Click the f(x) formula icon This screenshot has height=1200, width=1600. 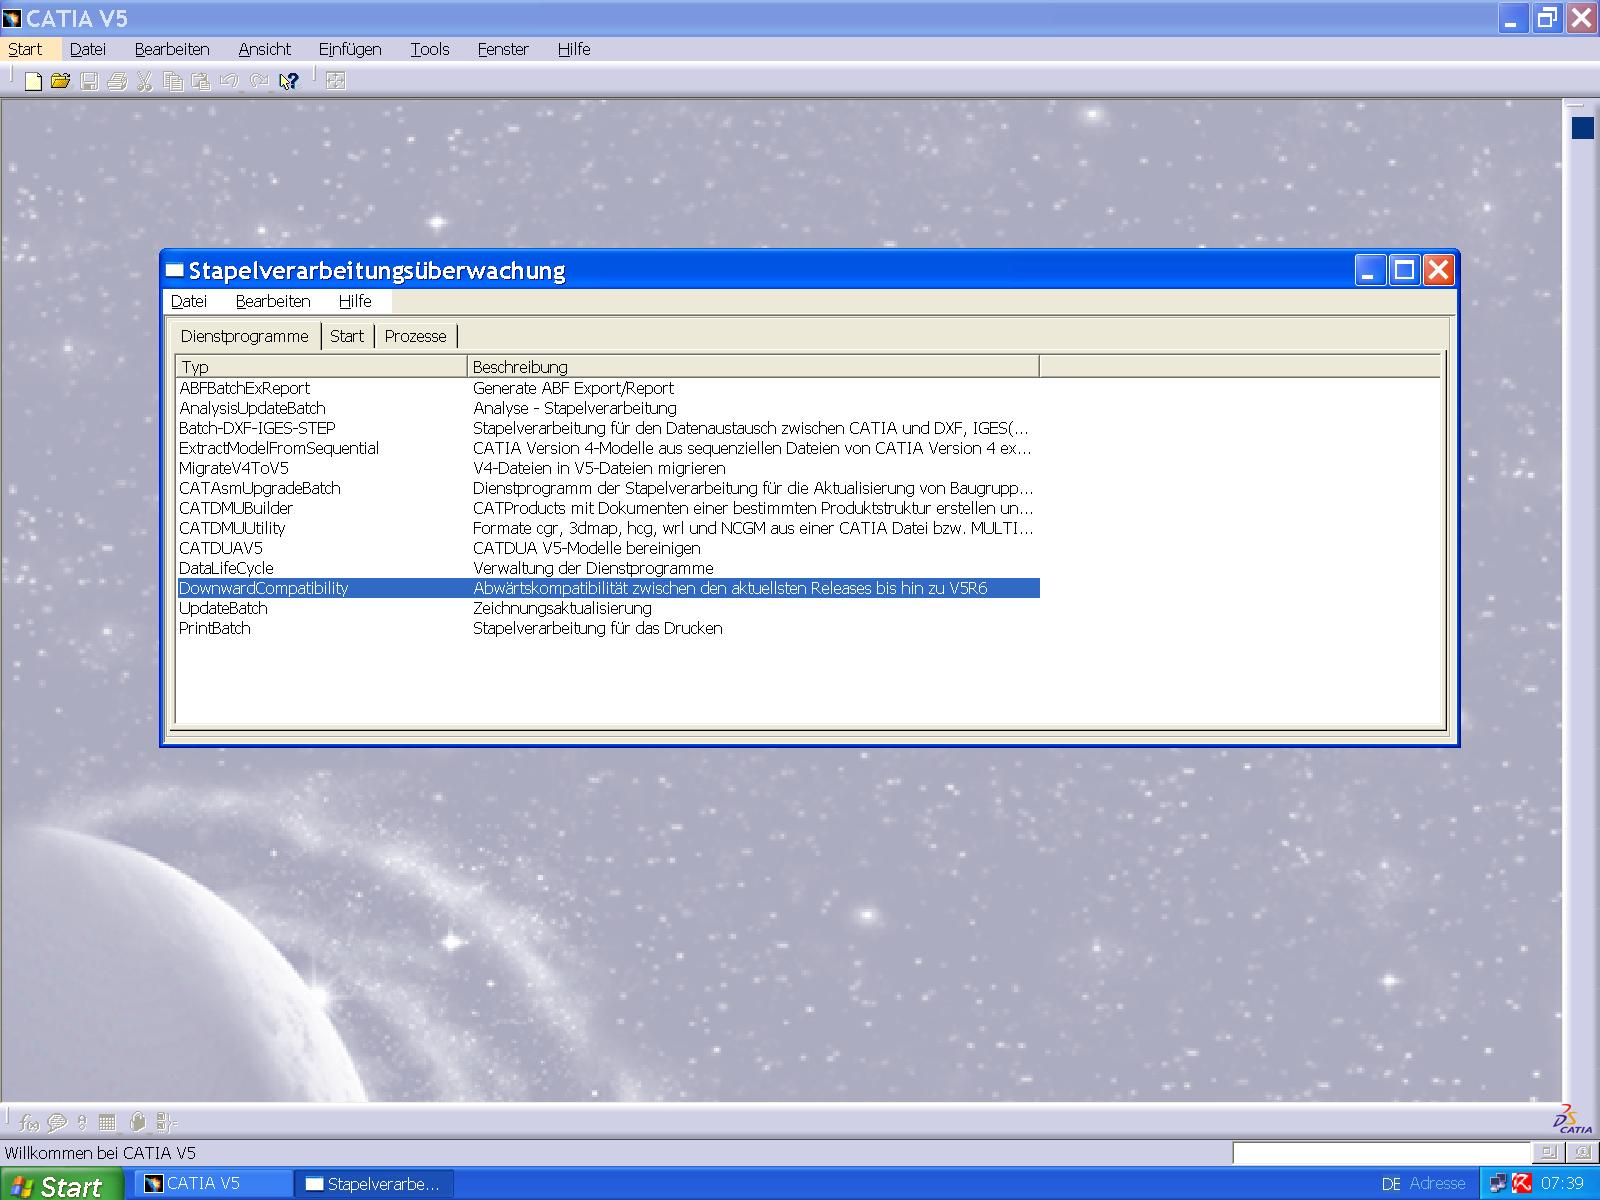coord(30,1122)
